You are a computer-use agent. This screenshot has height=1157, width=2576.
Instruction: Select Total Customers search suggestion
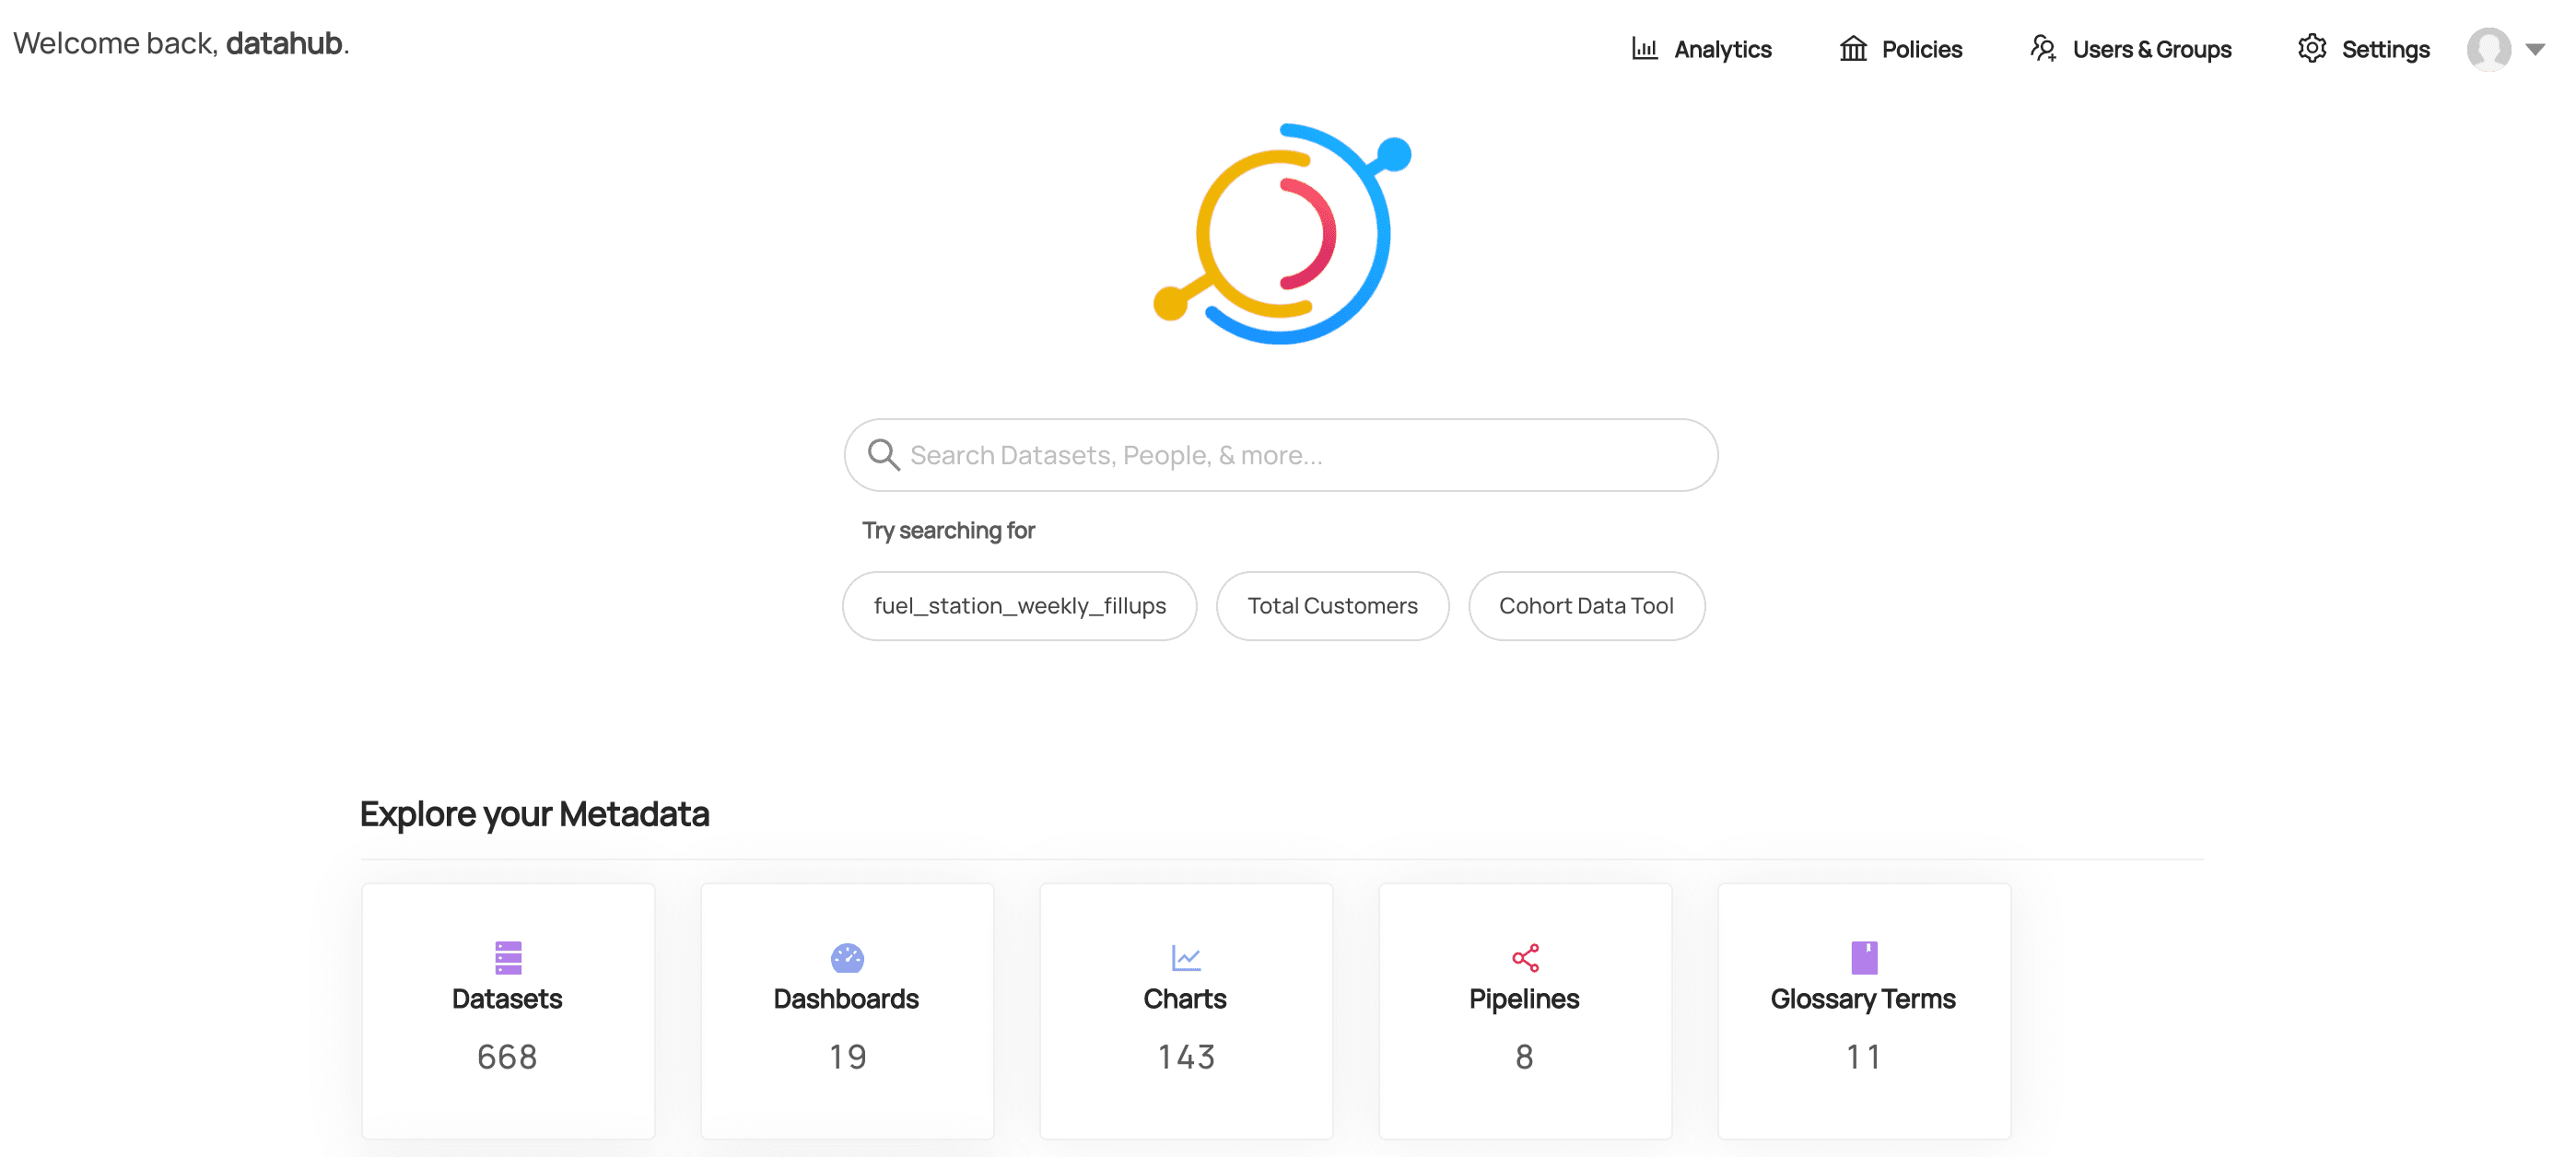pos(1332,606)
